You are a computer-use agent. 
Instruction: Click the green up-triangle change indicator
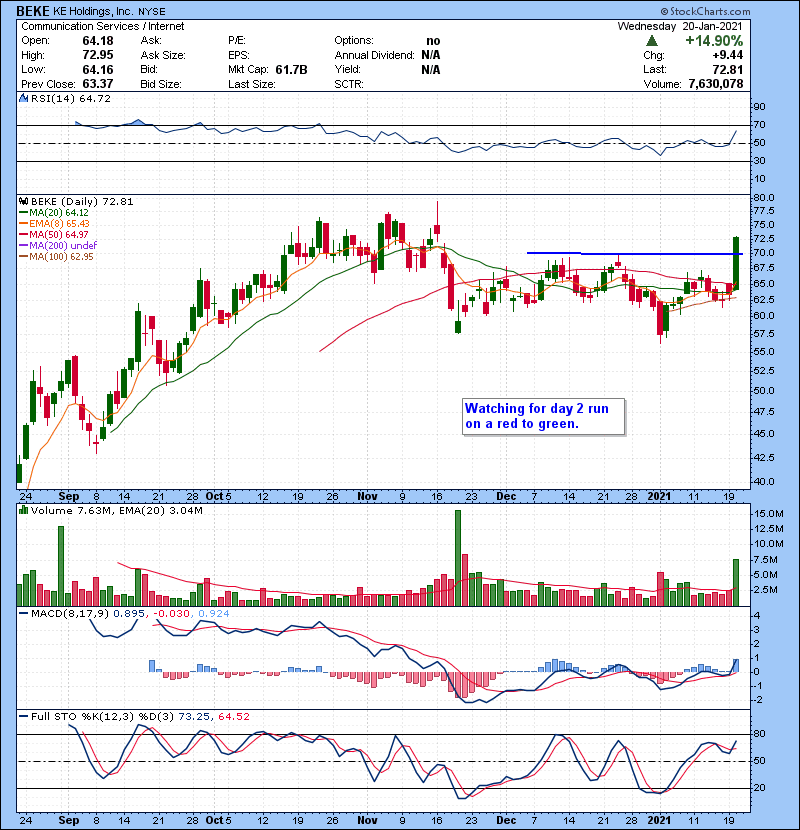click(x=652, y=41)
